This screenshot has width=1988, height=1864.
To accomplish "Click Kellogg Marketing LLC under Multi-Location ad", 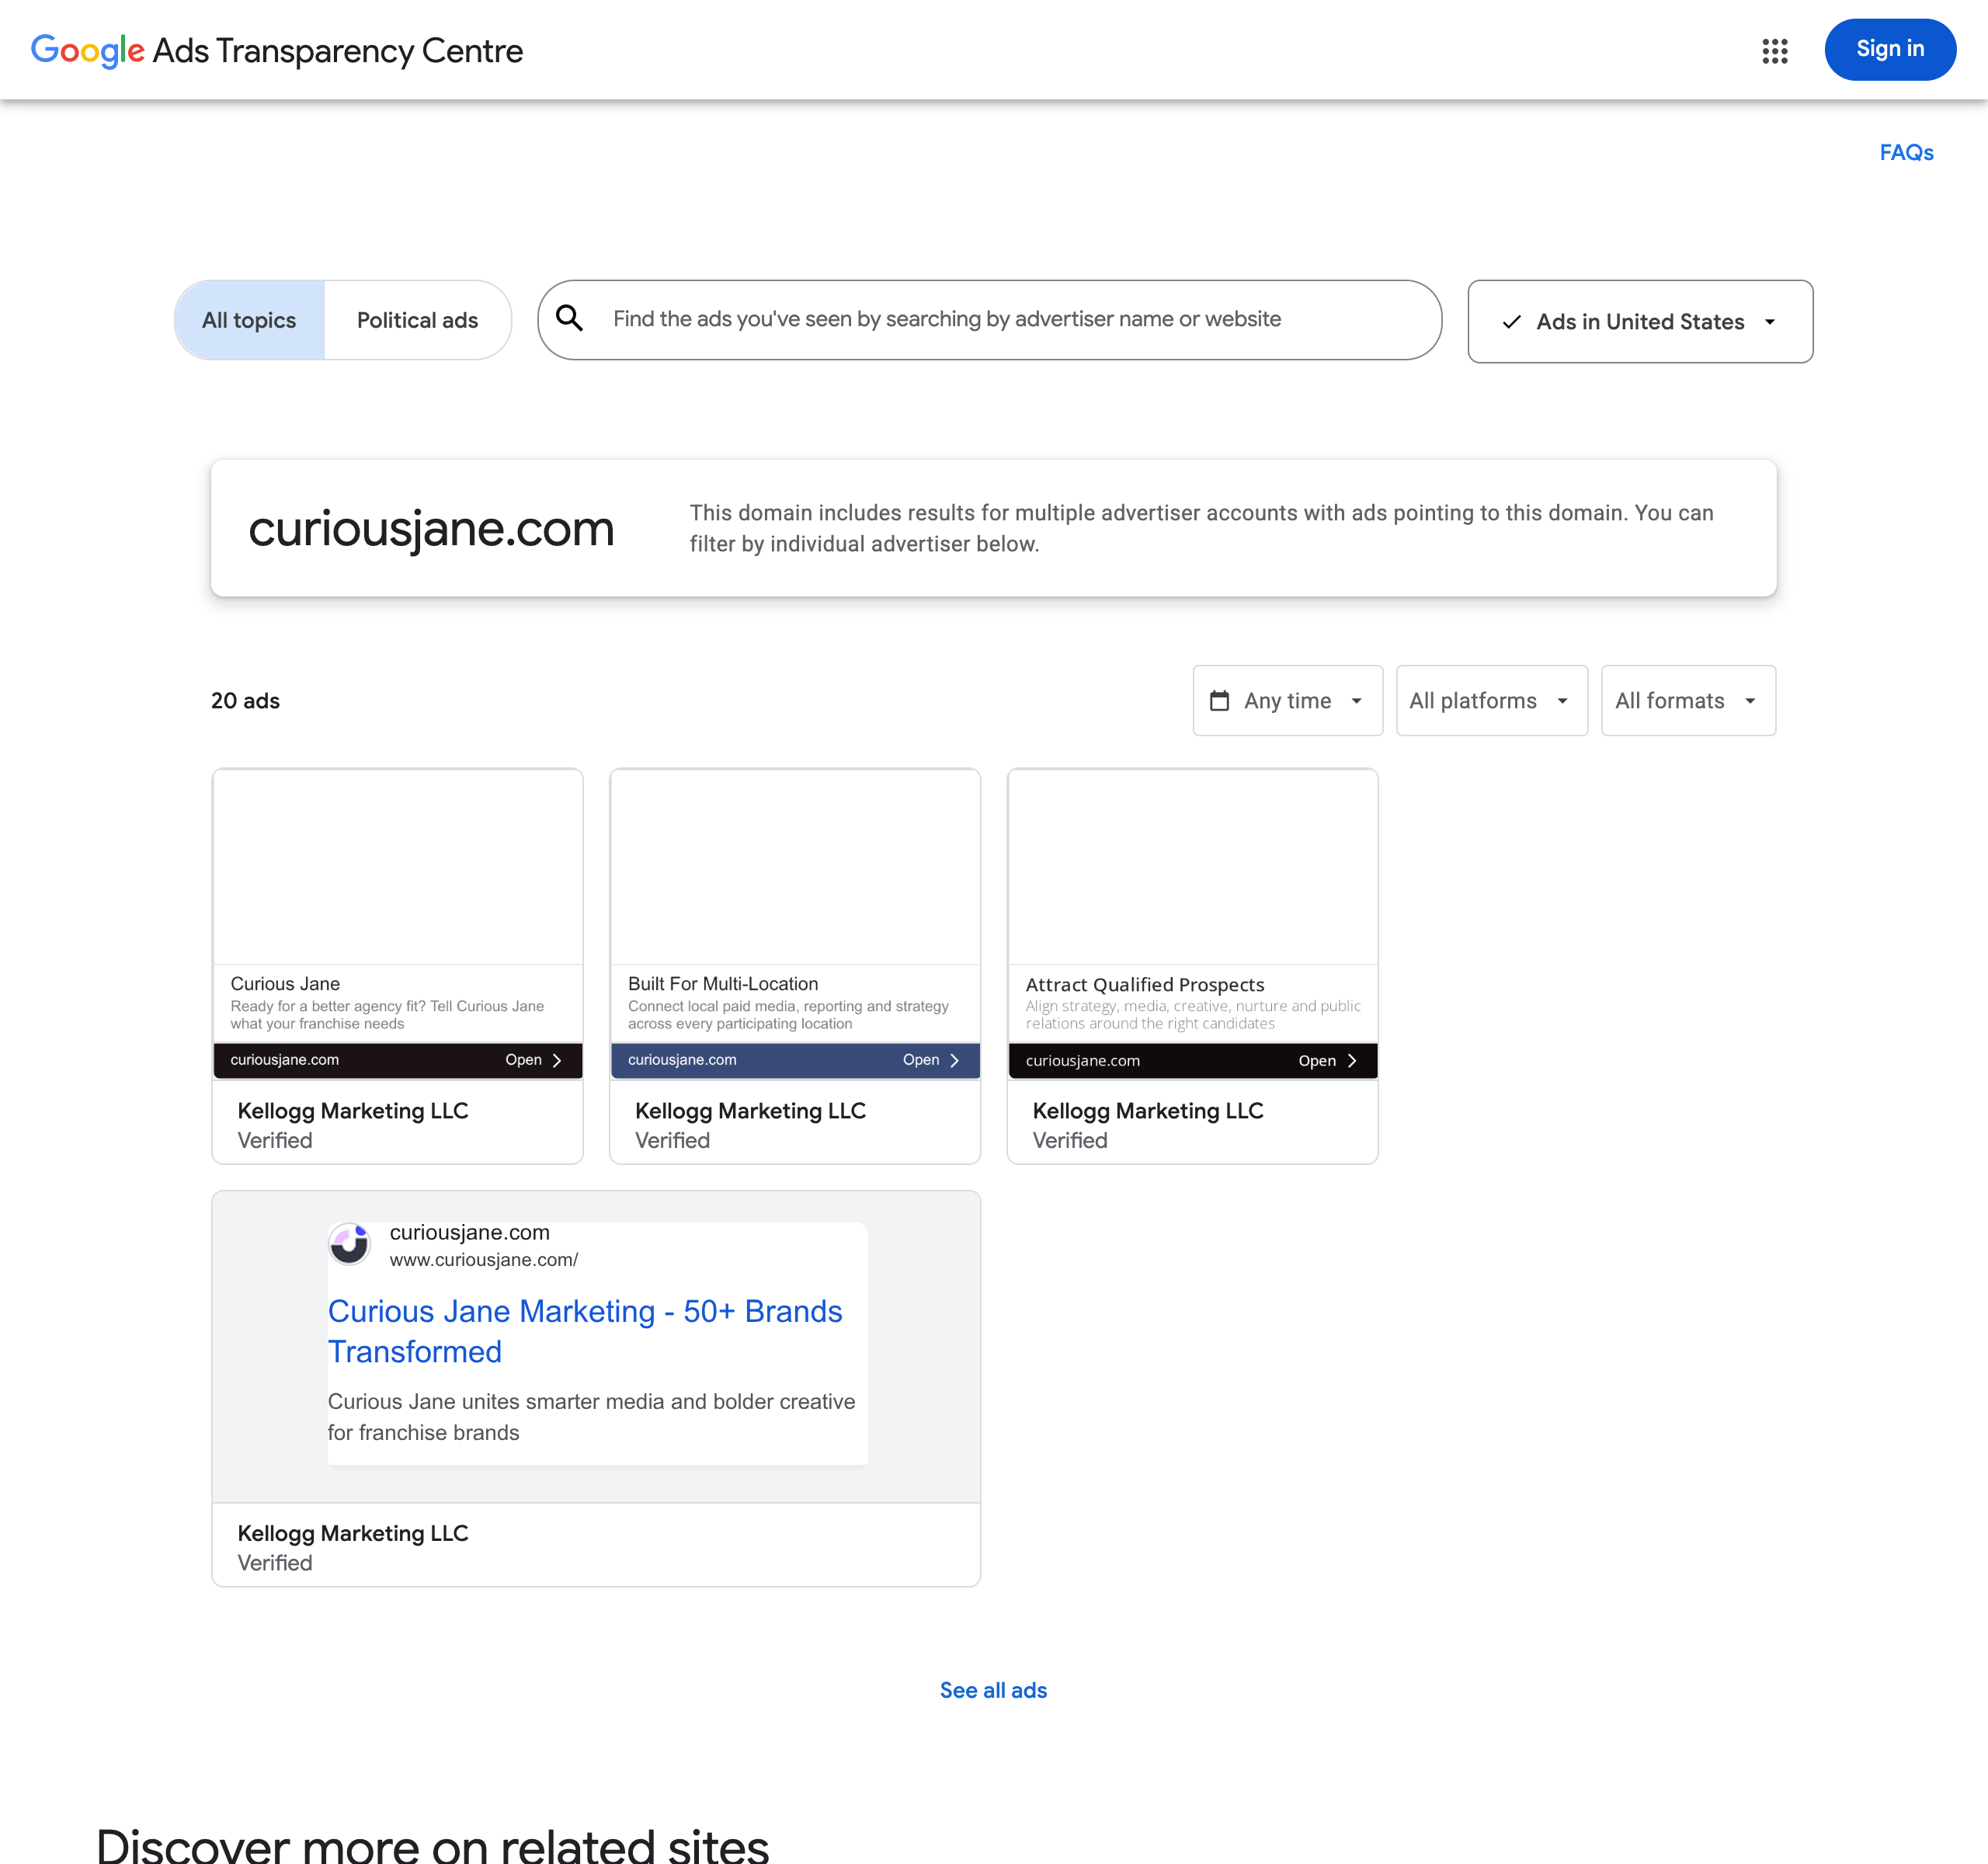I will coord(750,1111).
